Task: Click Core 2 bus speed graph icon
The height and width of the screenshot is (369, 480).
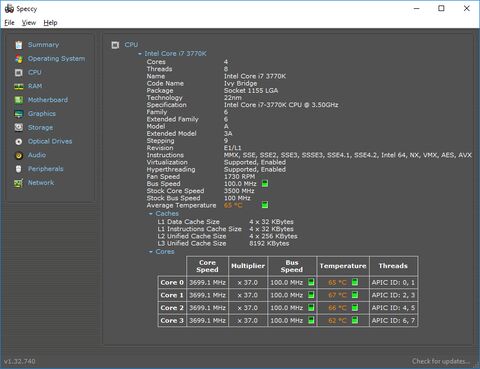Action: pos(311,307)
